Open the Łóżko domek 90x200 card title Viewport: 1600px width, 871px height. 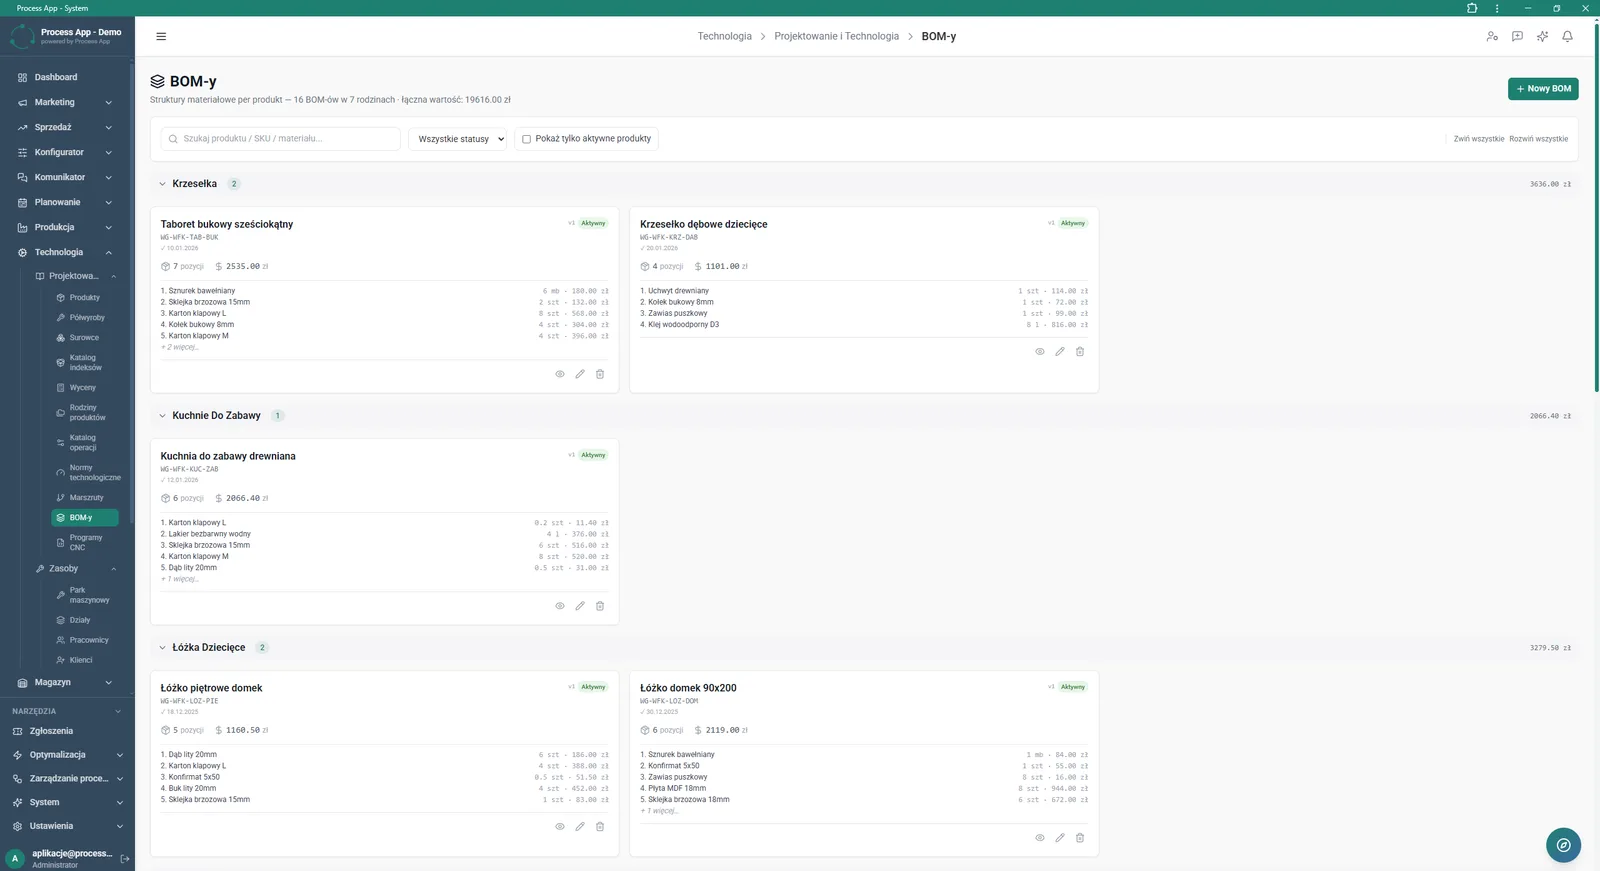[688, 688]
